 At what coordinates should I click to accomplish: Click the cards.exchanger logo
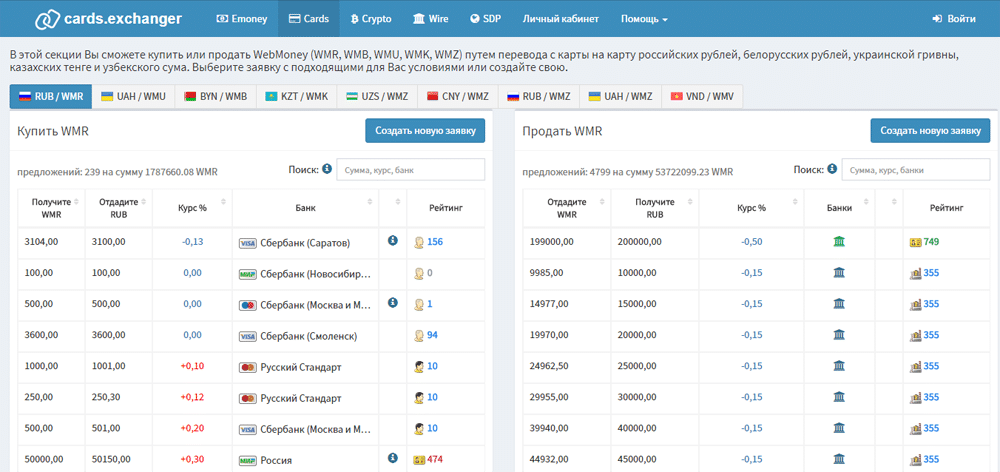[x=108, y=18]
